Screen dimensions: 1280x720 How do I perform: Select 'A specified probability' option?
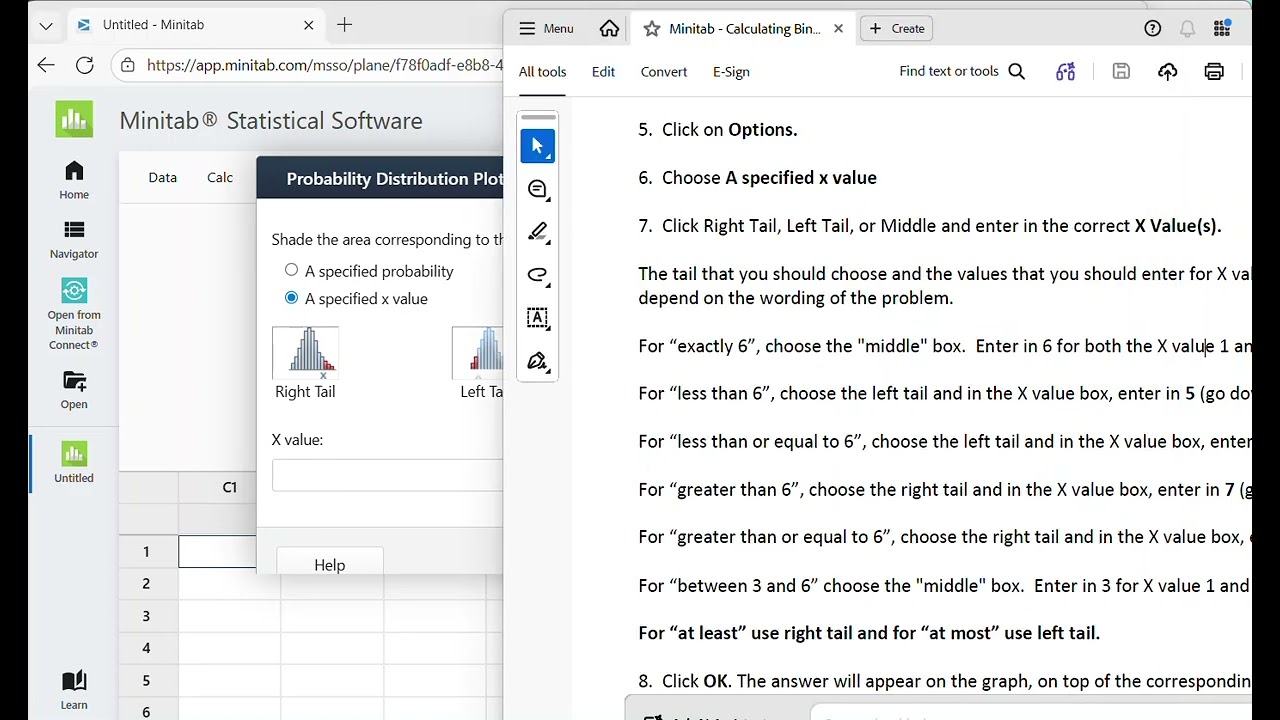point(291,271)
